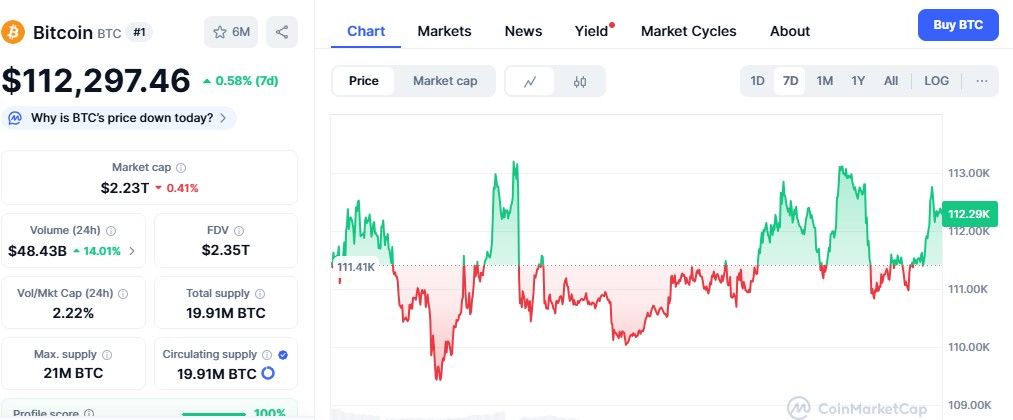The width and height of the screenshot is (1013, 420).
Task: Expand 'Why is BTC's price down today?'
Action: (x=119, y=118)
